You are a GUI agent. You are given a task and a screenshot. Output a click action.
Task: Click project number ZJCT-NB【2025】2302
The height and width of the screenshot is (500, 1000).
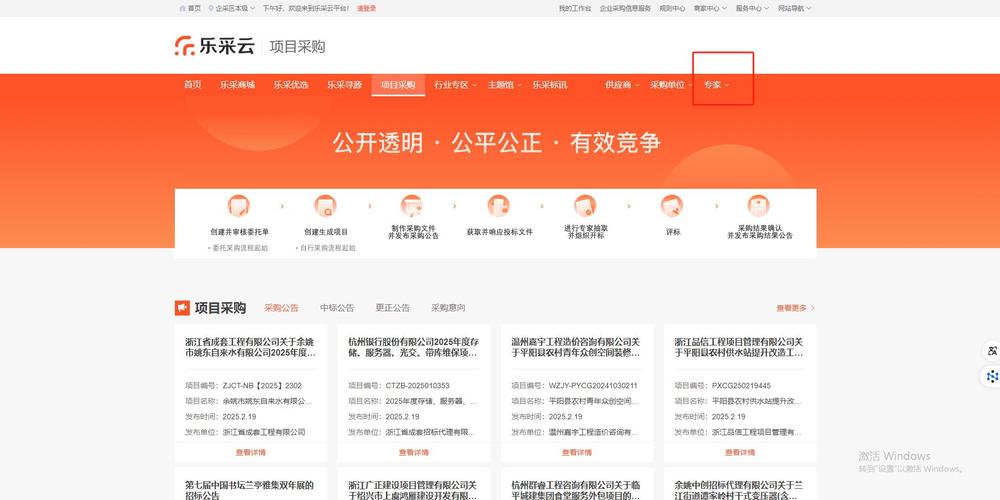tap(262, 386)
